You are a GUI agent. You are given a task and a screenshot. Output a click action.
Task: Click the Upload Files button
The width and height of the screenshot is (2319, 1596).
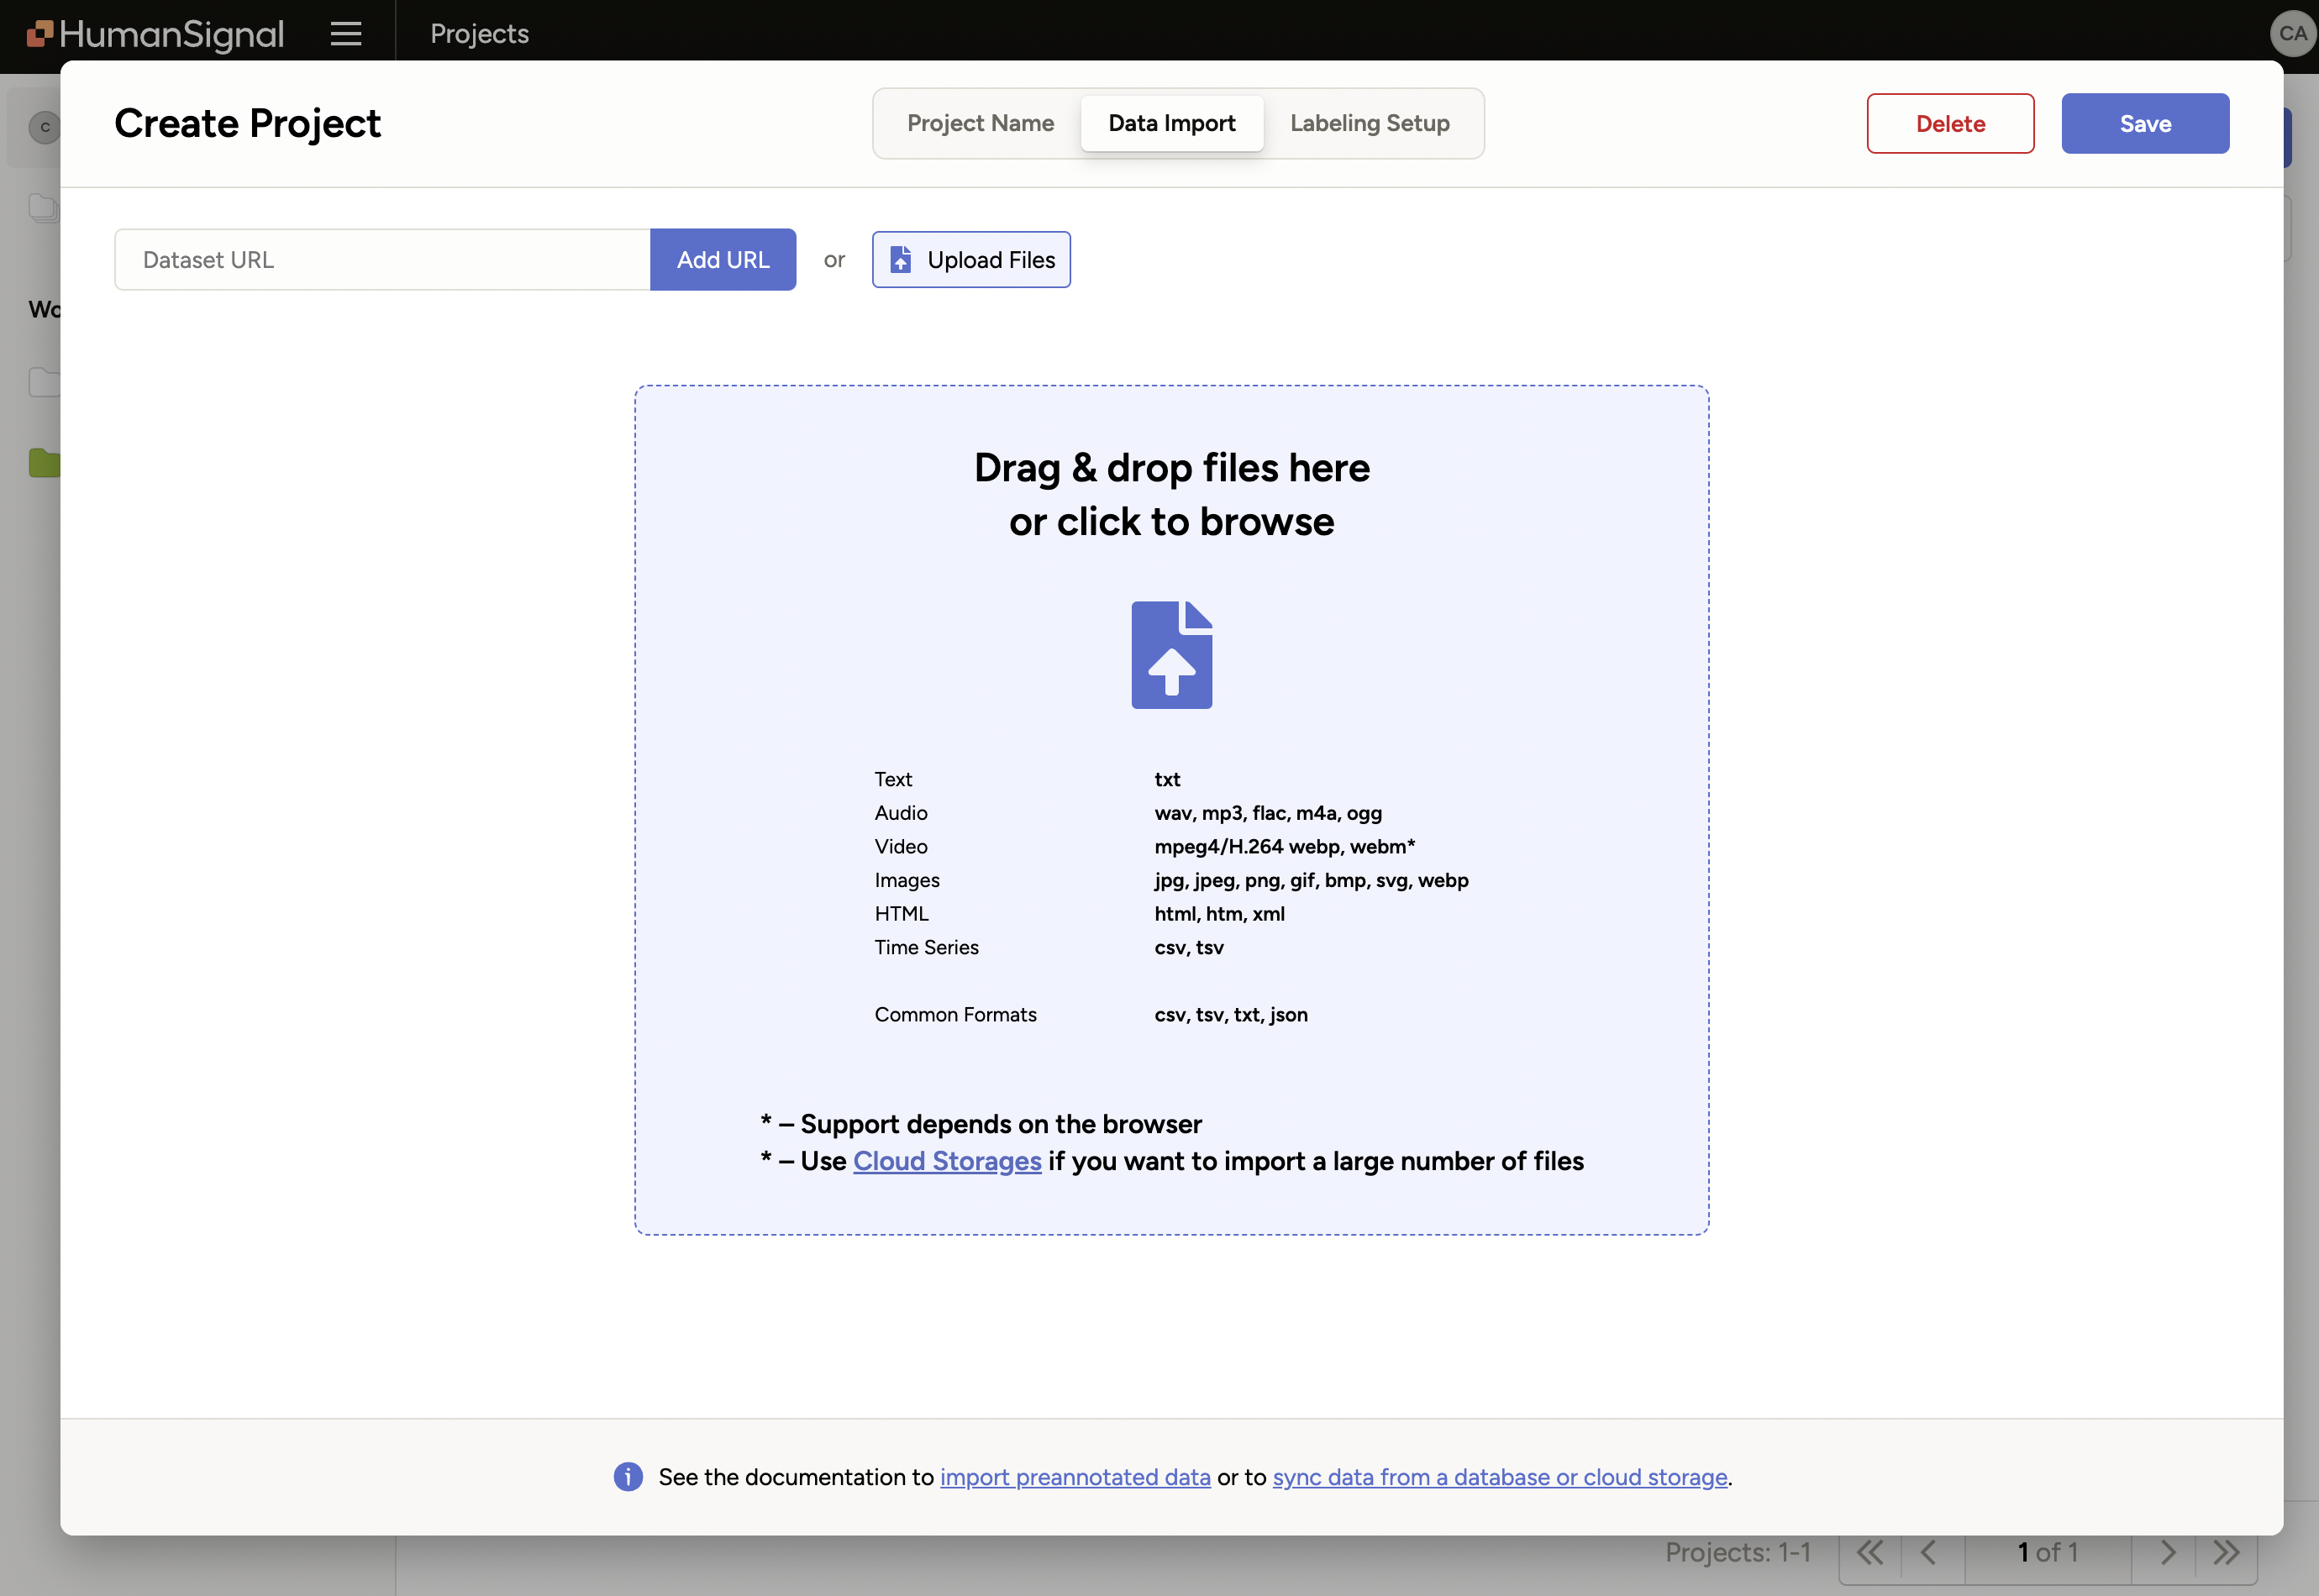pyautogui.click(x=971, y=259)
